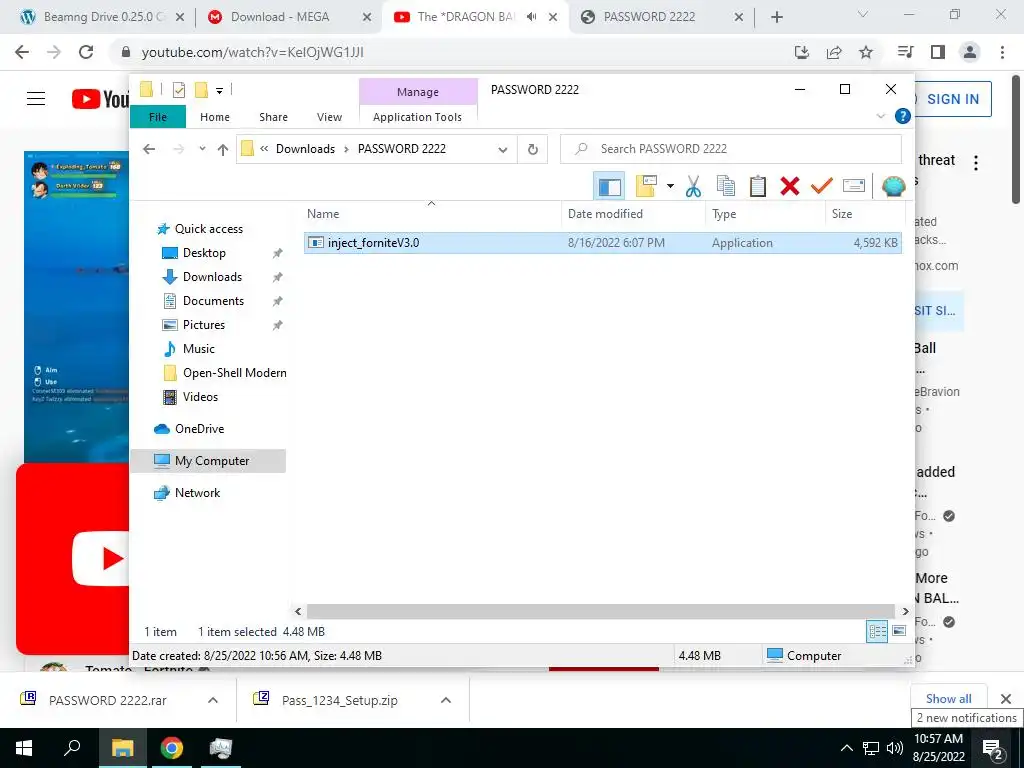Open the File tab in Explorer
Image resolution: width=1024 pixels, height=768 pixels.
click(x=158, y=117)
